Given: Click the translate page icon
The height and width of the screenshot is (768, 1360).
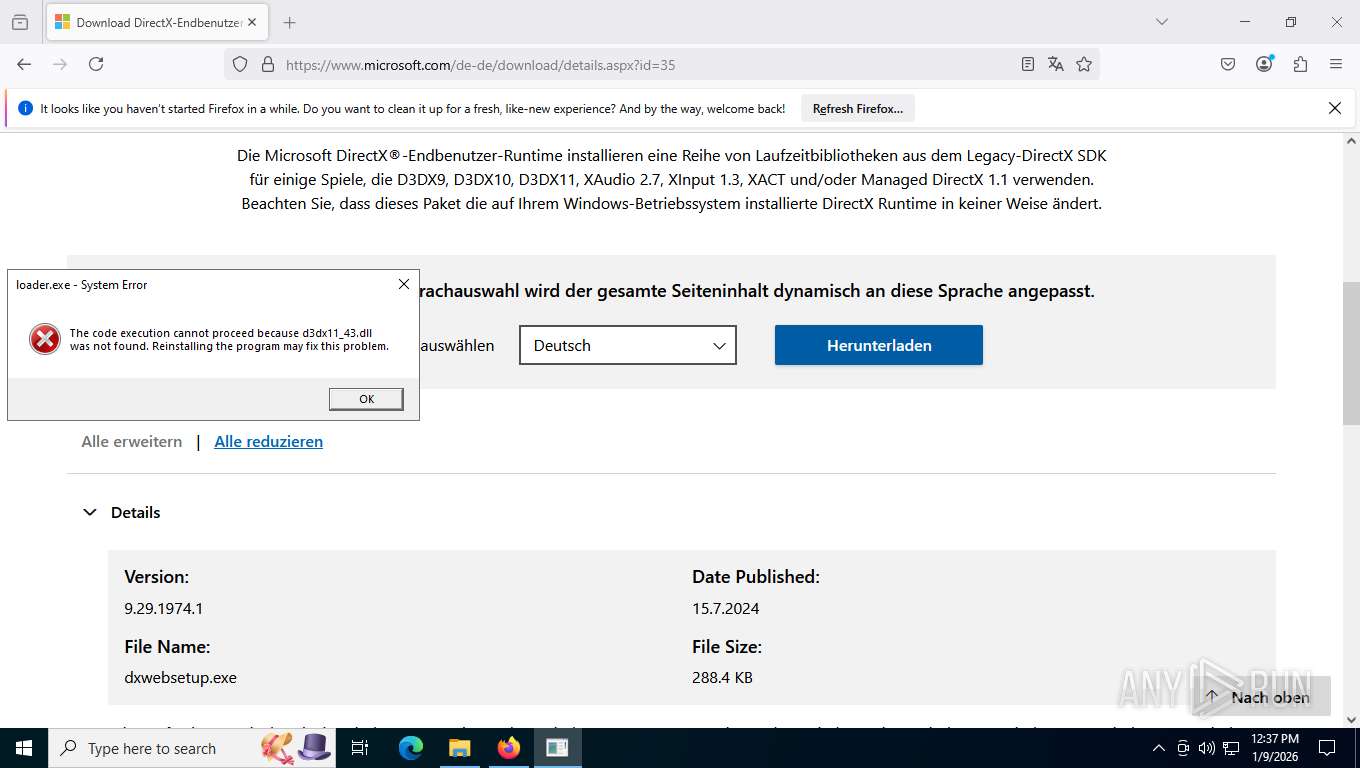Looking at the screenshot, I should [1055, 64].
